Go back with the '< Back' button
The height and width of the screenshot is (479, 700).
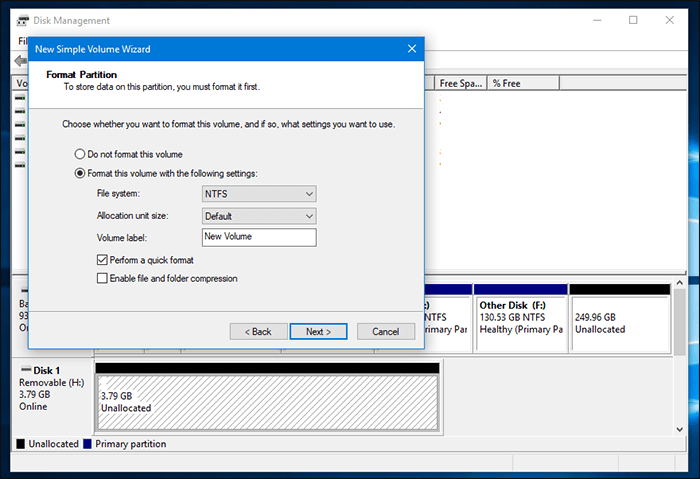[257, 331]
